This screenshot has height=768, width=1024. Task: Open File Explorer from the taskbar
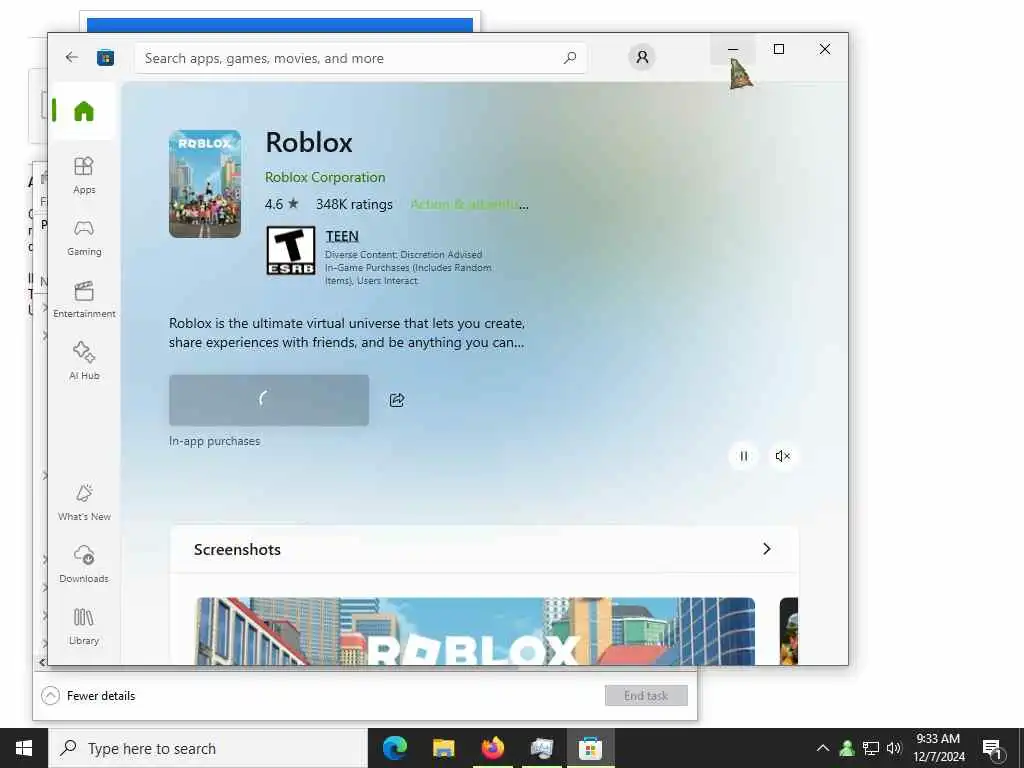pyautogui.click(x=444, y=748)
